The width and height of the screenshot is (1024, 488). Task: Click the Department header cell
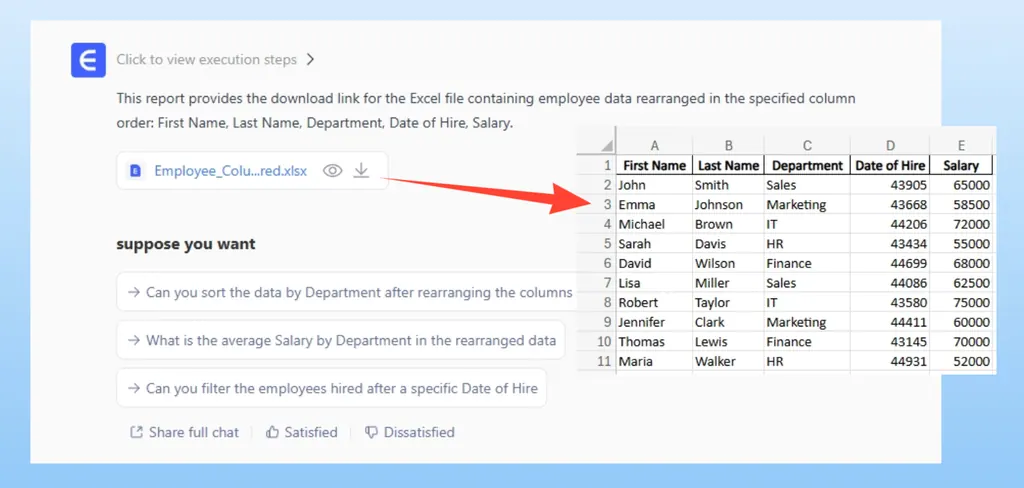(807, 165)
